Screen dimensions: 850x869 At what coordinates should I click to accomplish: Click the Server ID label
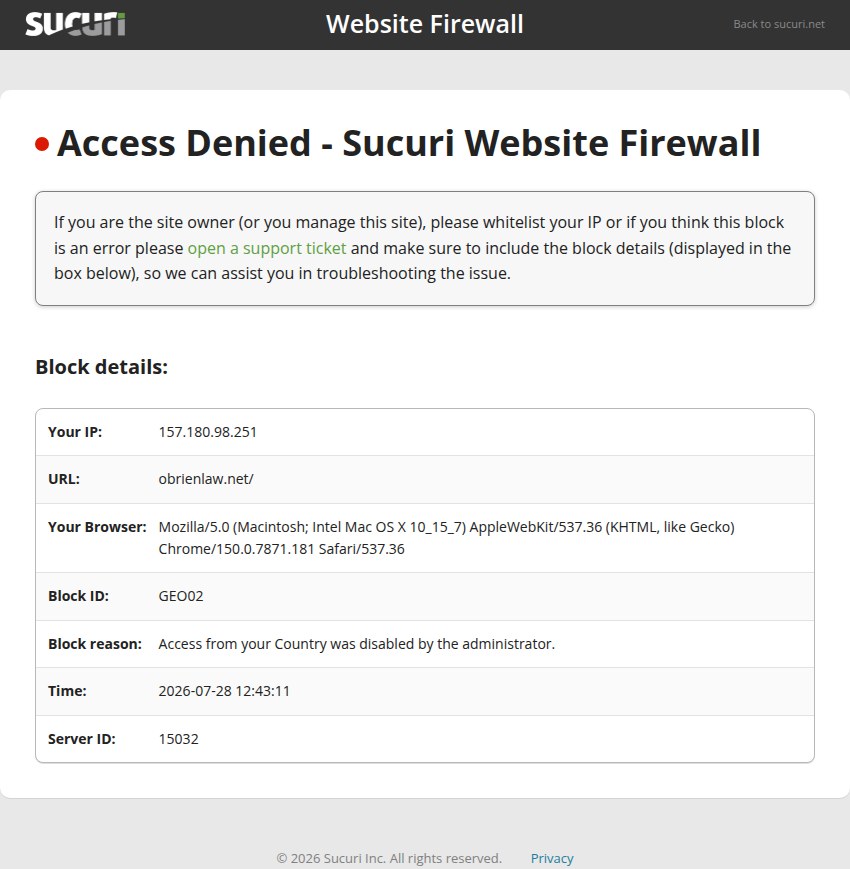[82, 739]
